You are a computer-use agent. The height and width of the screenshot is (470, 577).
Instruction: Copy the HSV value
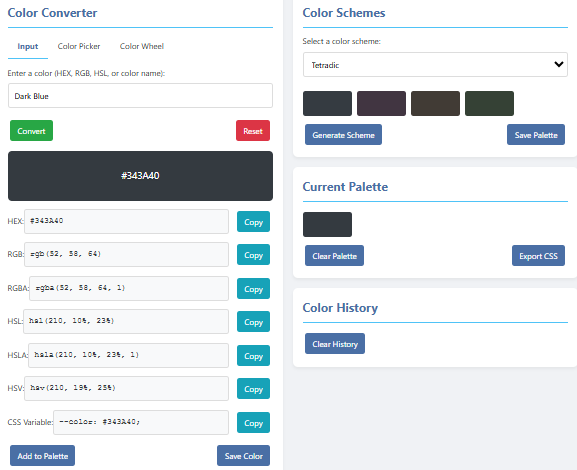[x=253, y=389]
